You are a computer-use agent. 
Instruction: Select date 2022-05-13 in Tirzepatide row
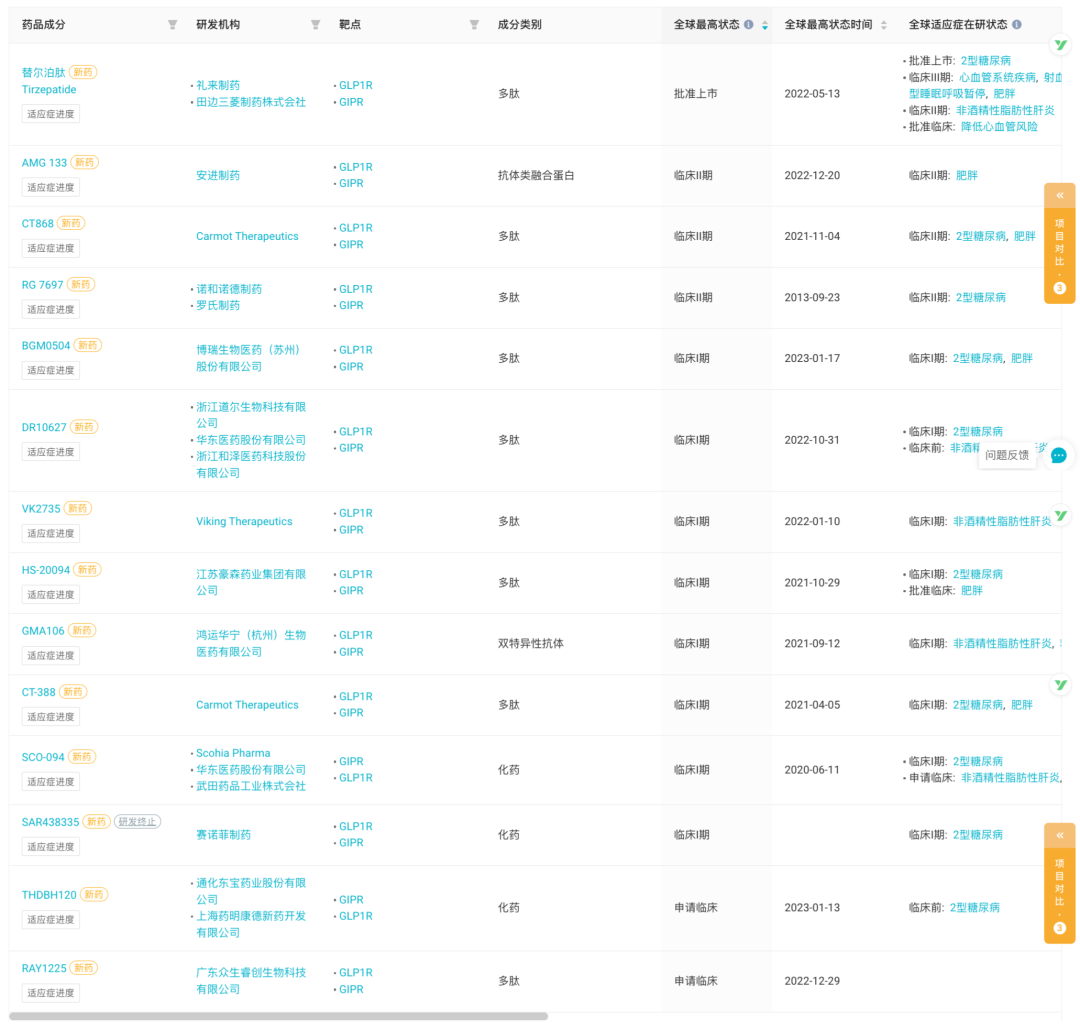(812, 94)
